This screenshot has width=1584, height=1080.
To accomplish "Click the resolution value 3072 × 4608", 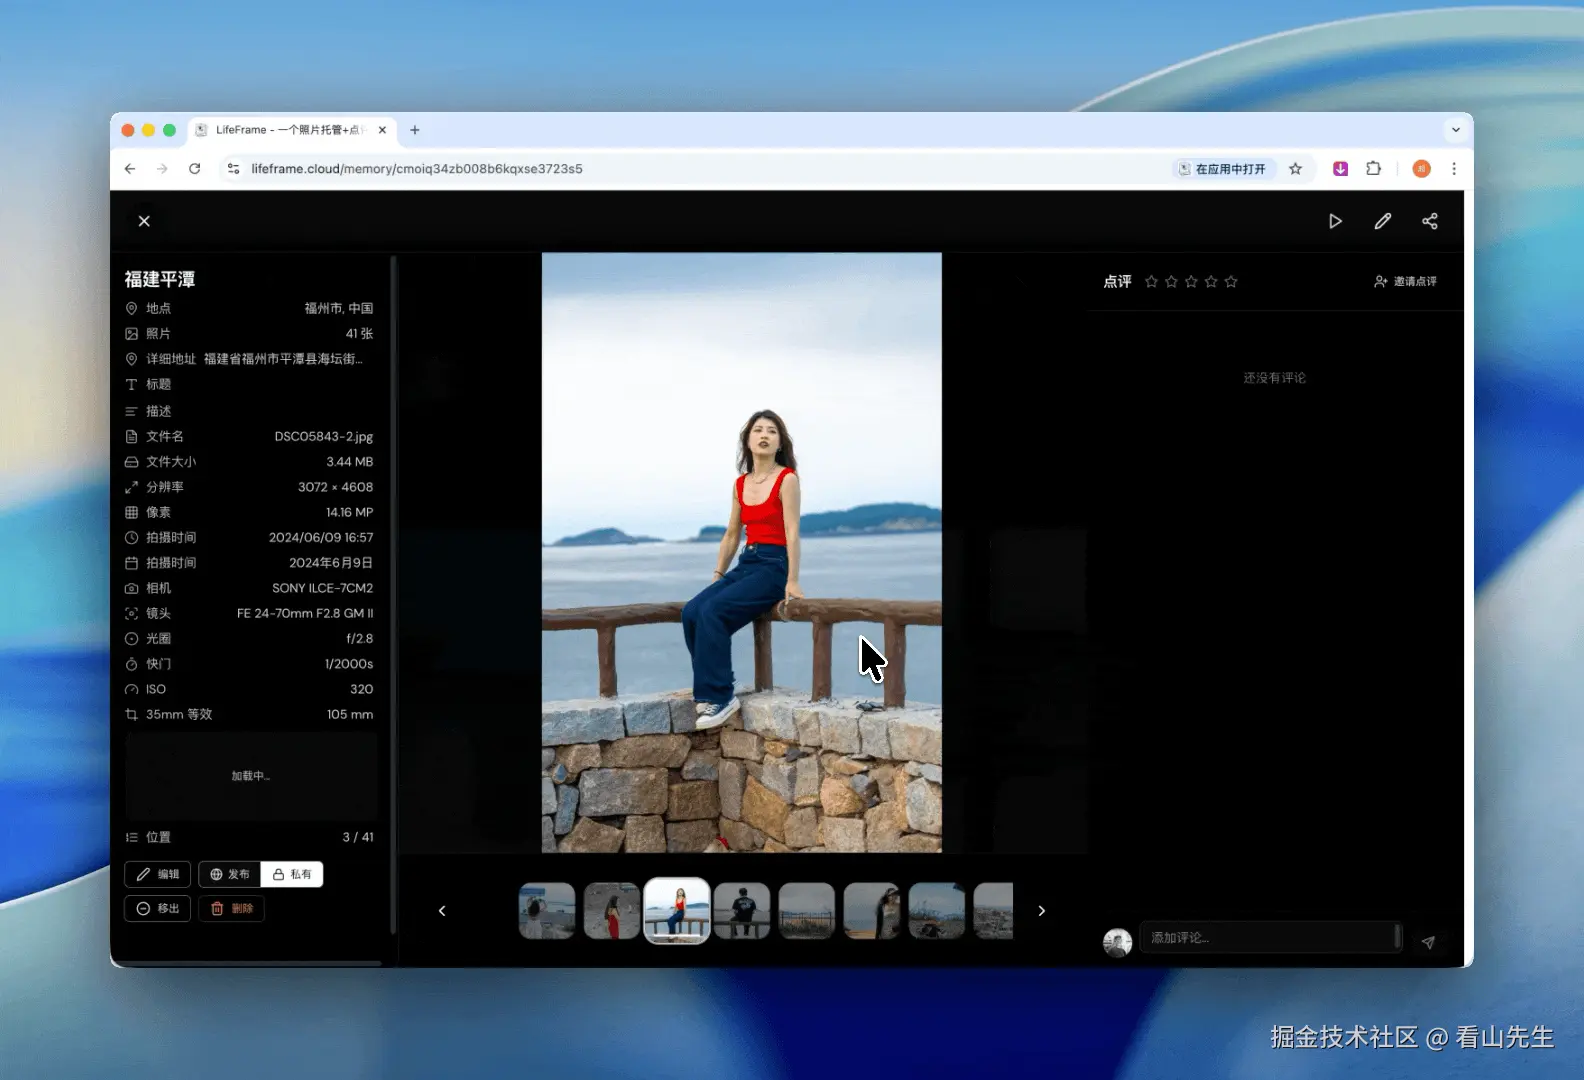I will pyautogui.click(x=335, y=487).
